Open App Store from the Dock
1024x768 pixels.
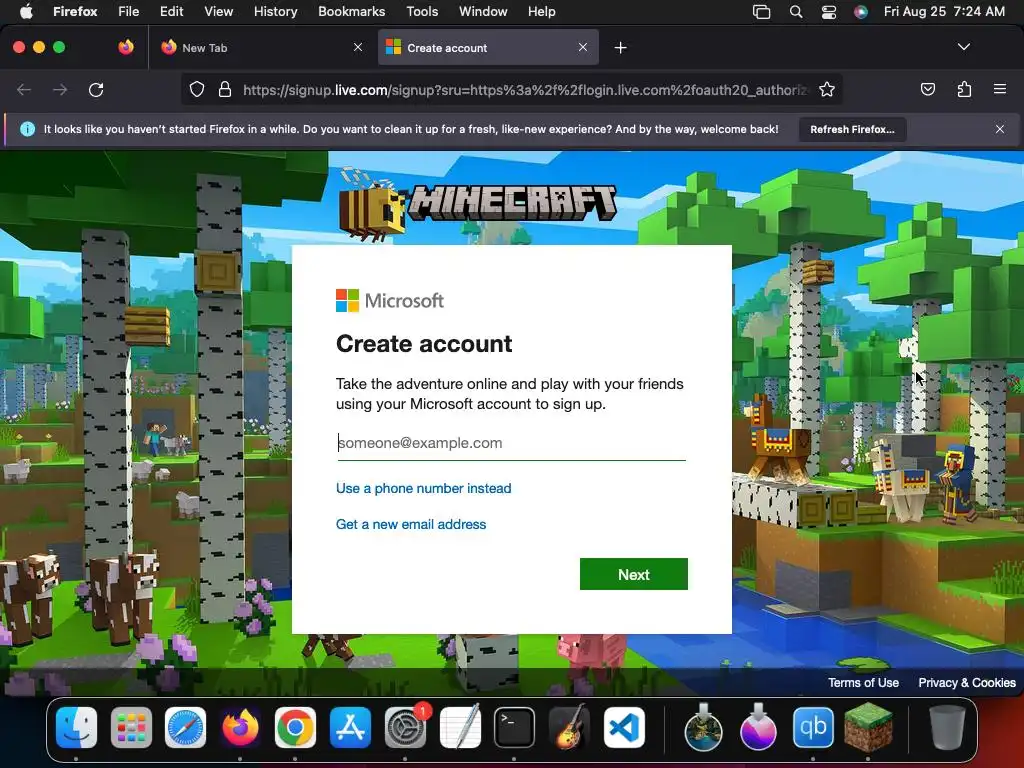pos(350,727)
